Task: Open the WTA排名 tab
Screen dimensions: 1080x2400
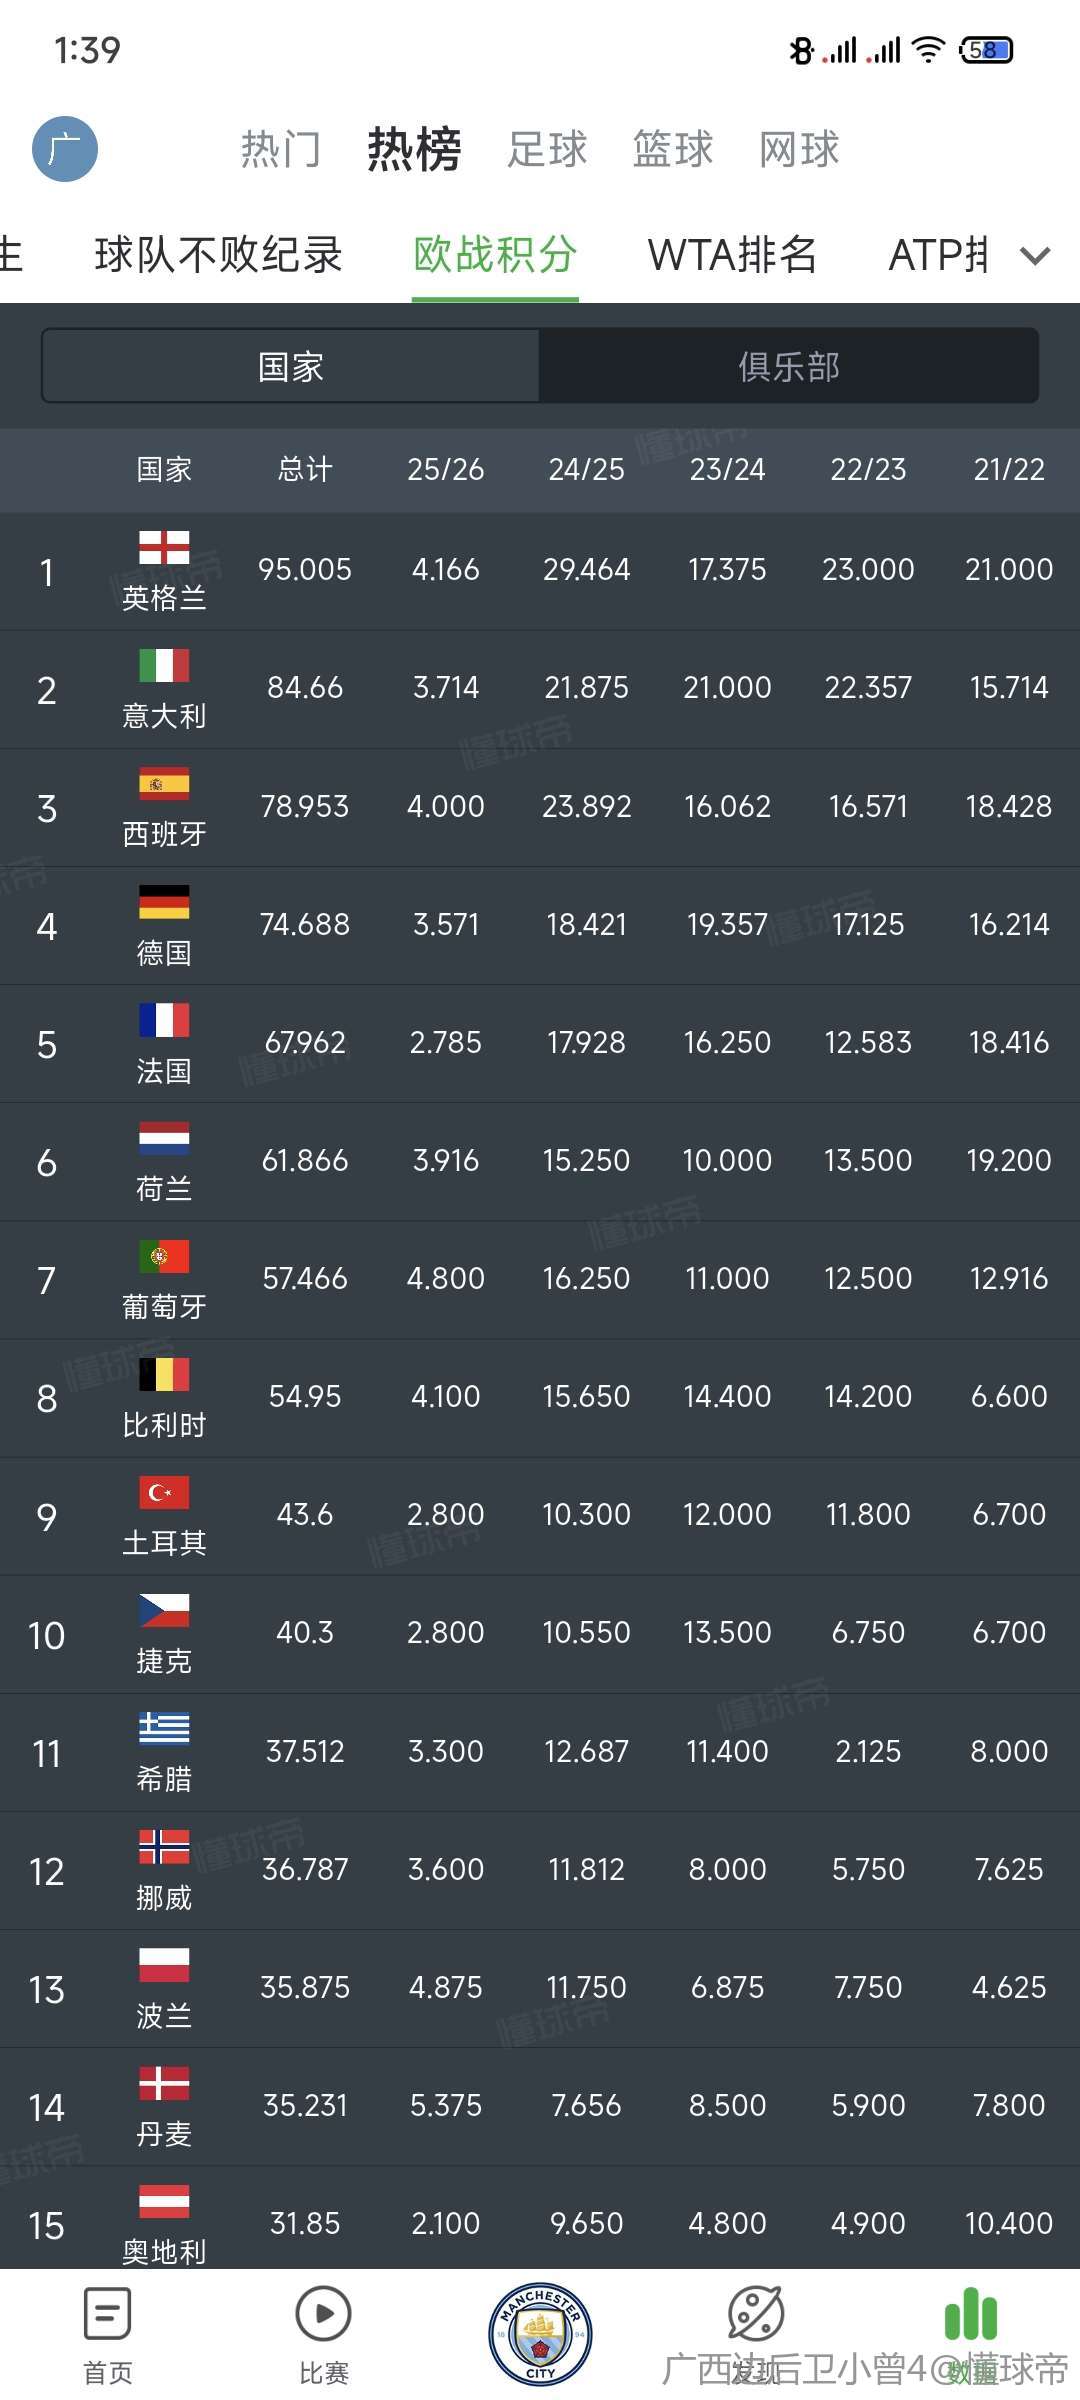Action: tap(732, 255)
